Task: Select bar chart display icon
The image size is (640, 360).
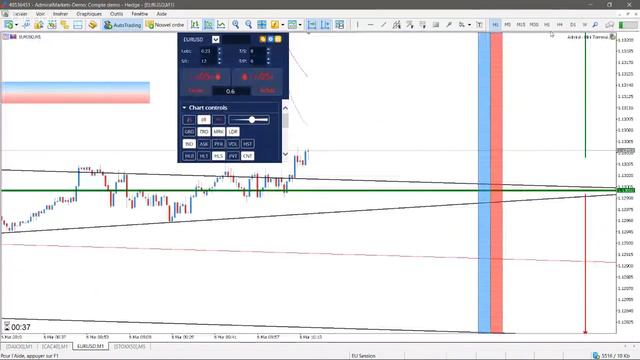Action: pos(195,25)
